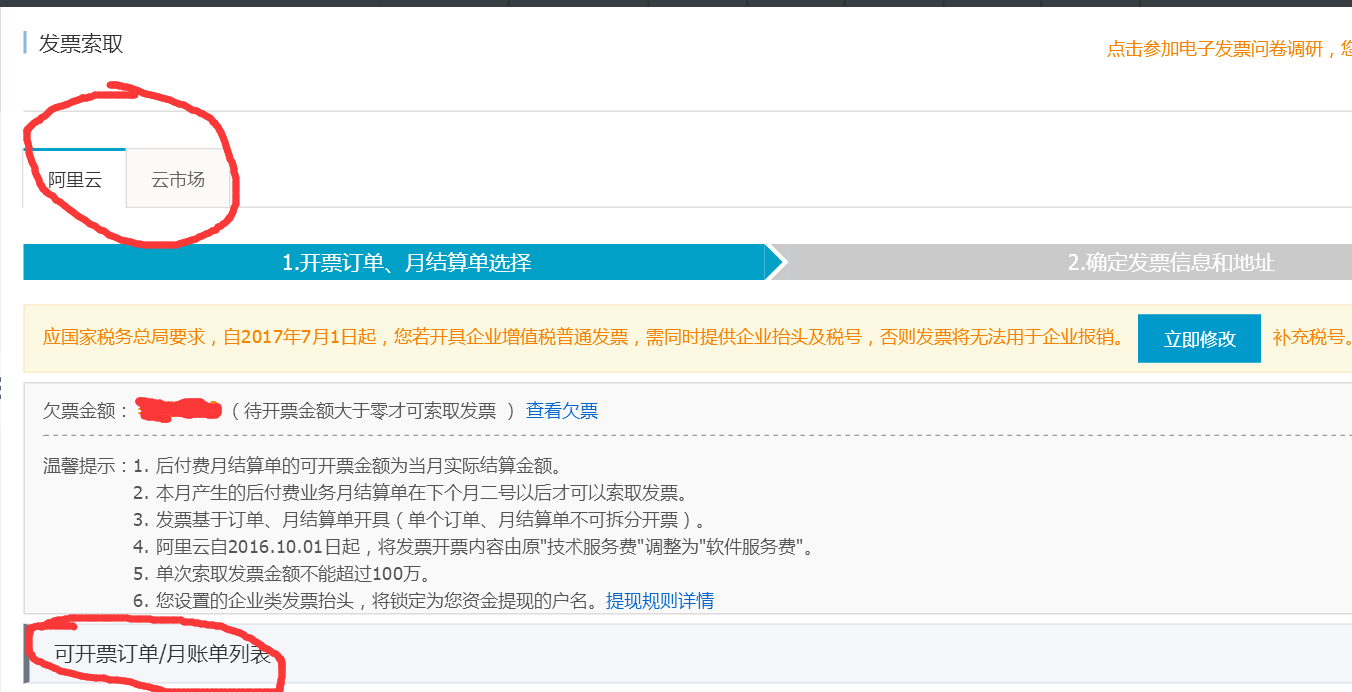The height and width of the screenshot is (692, 1352).
Task: Open the 提现规则详情 link
Action: click(660, 601)
